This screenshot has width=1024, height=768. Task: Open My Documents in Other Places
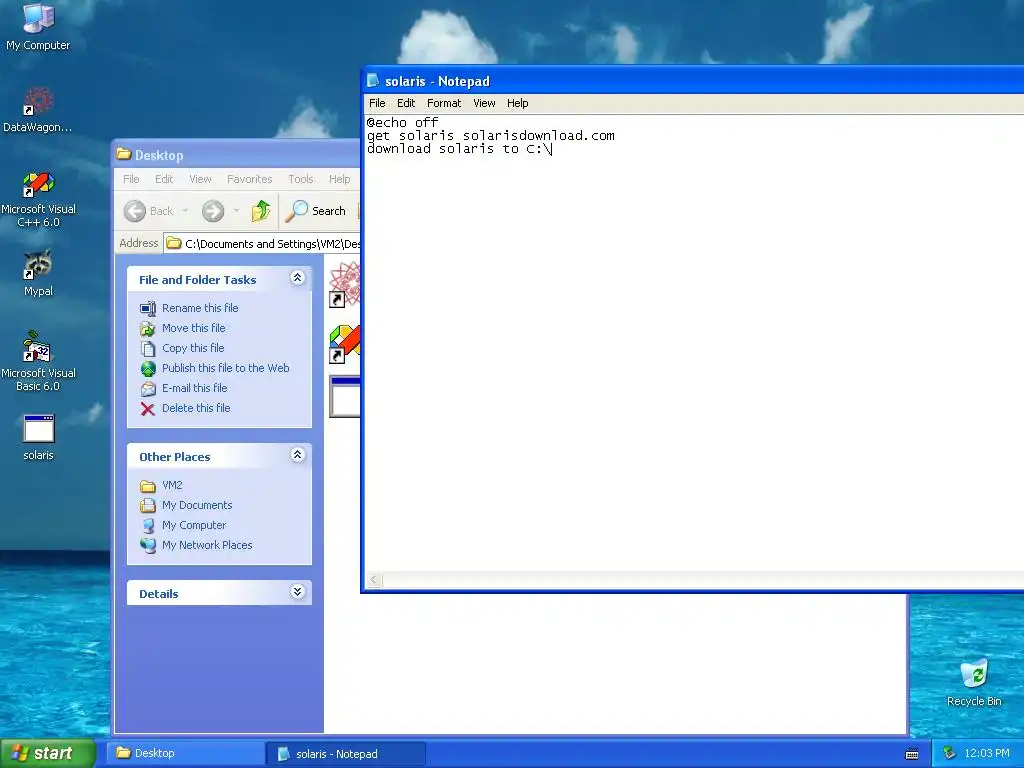coord(197,505)
